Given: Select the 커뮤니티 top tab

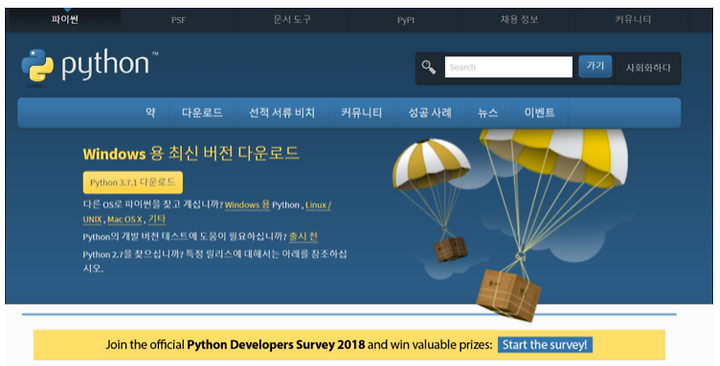Looking at the screenshot, I should (x=633, y=20).
